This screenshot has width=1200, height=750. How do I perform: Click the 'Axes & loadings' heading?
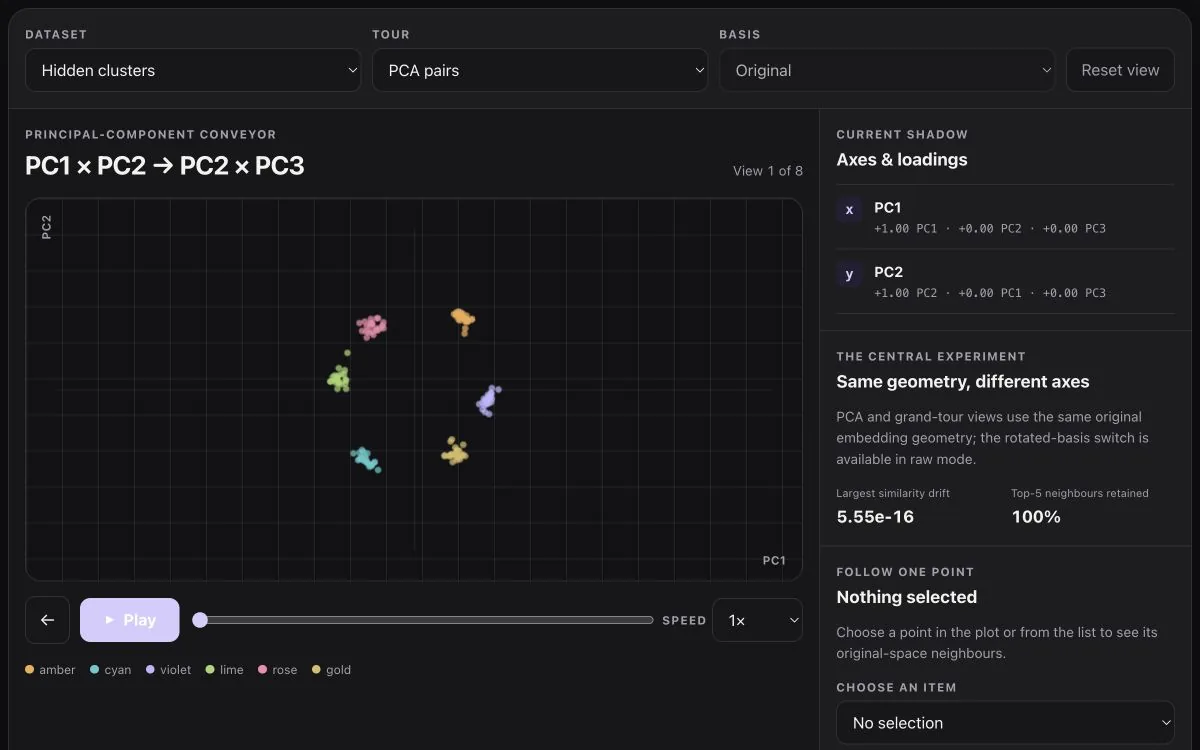[x=902, y=160]
